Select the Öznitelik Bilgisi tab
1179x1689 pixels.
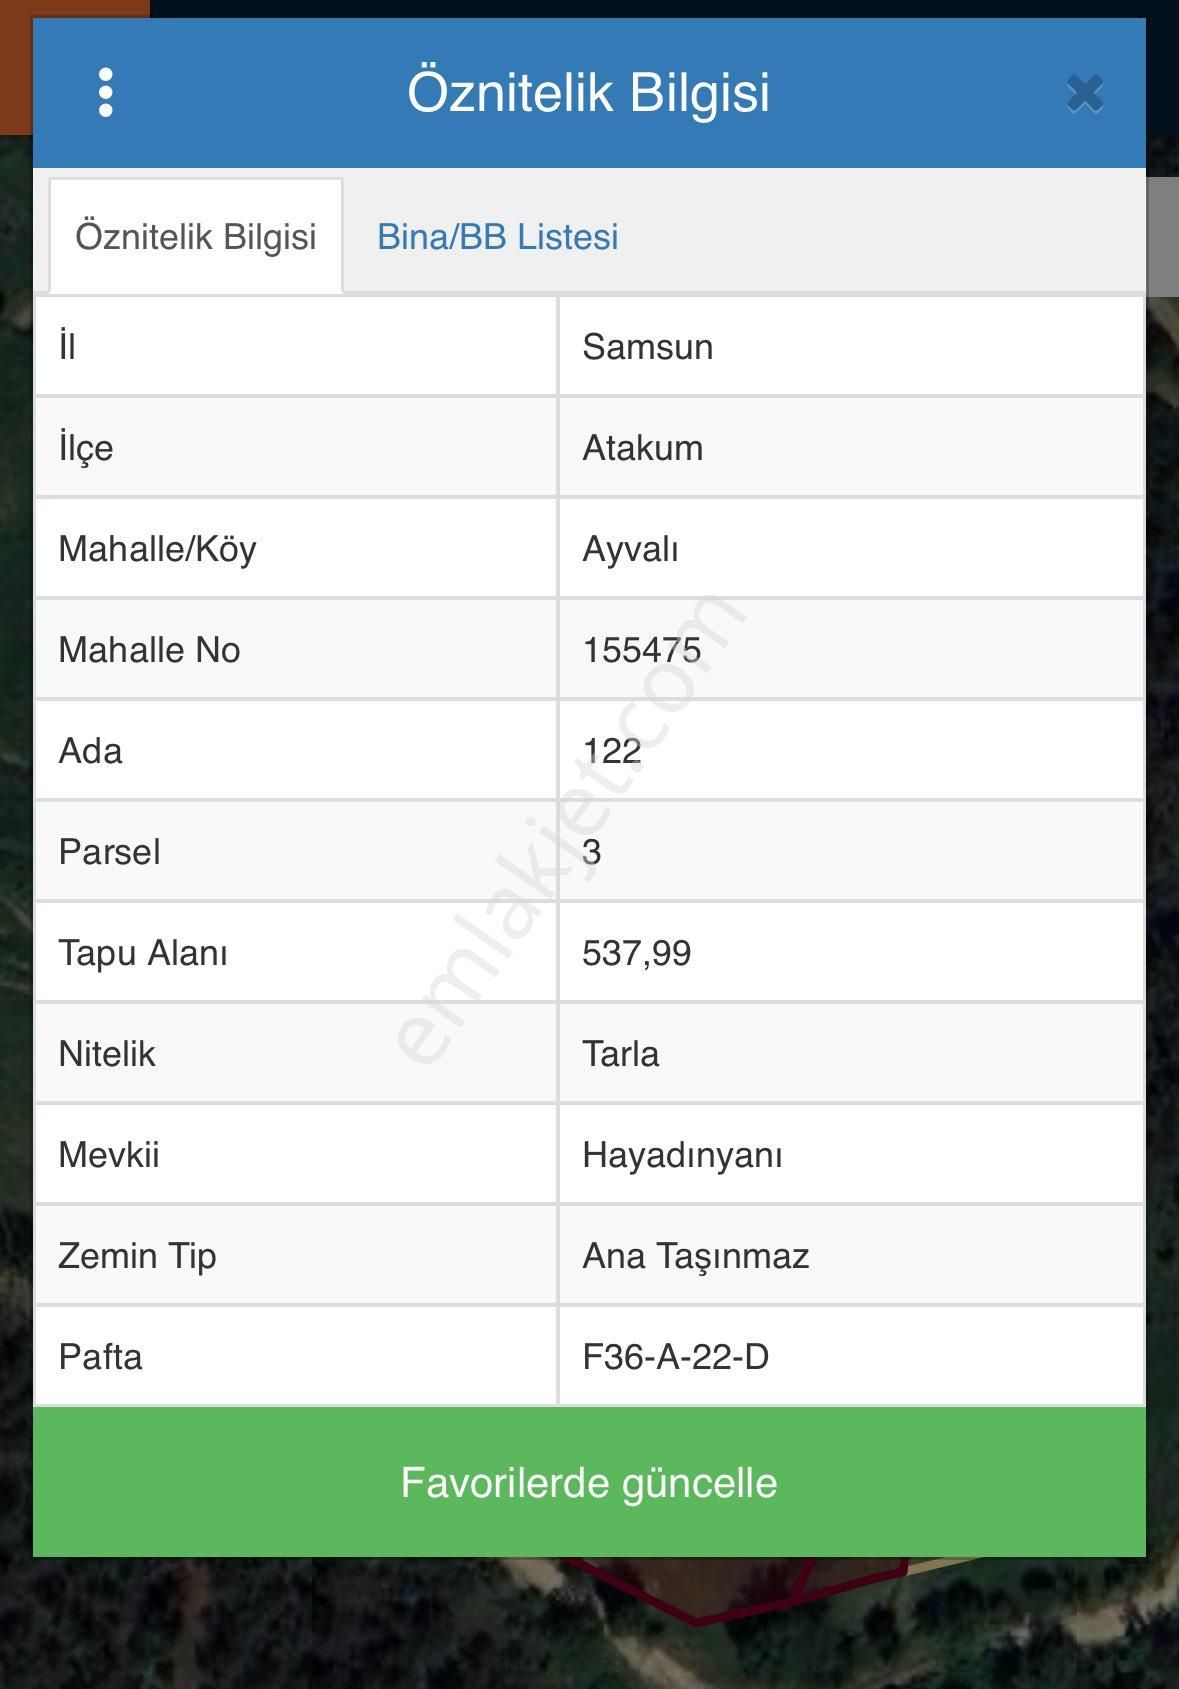point(196,237)
